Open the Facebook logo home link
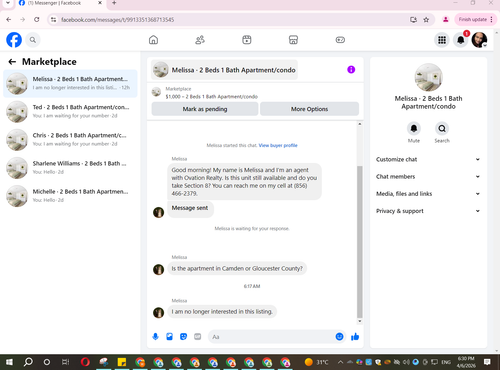Image resolution: width=500 pixels, height=370 pixels. [x=14, y=40]
